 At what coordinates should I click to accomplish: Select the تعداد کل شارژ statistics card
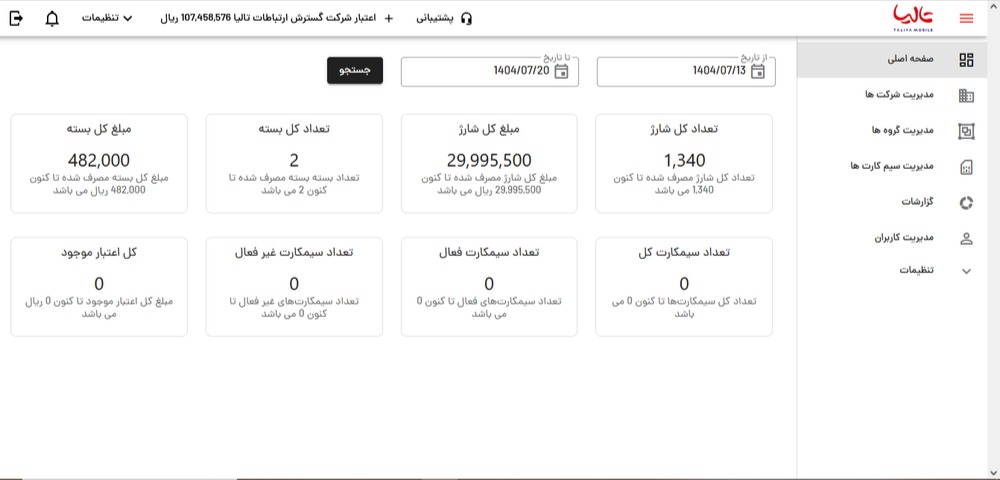coord(683,163)
